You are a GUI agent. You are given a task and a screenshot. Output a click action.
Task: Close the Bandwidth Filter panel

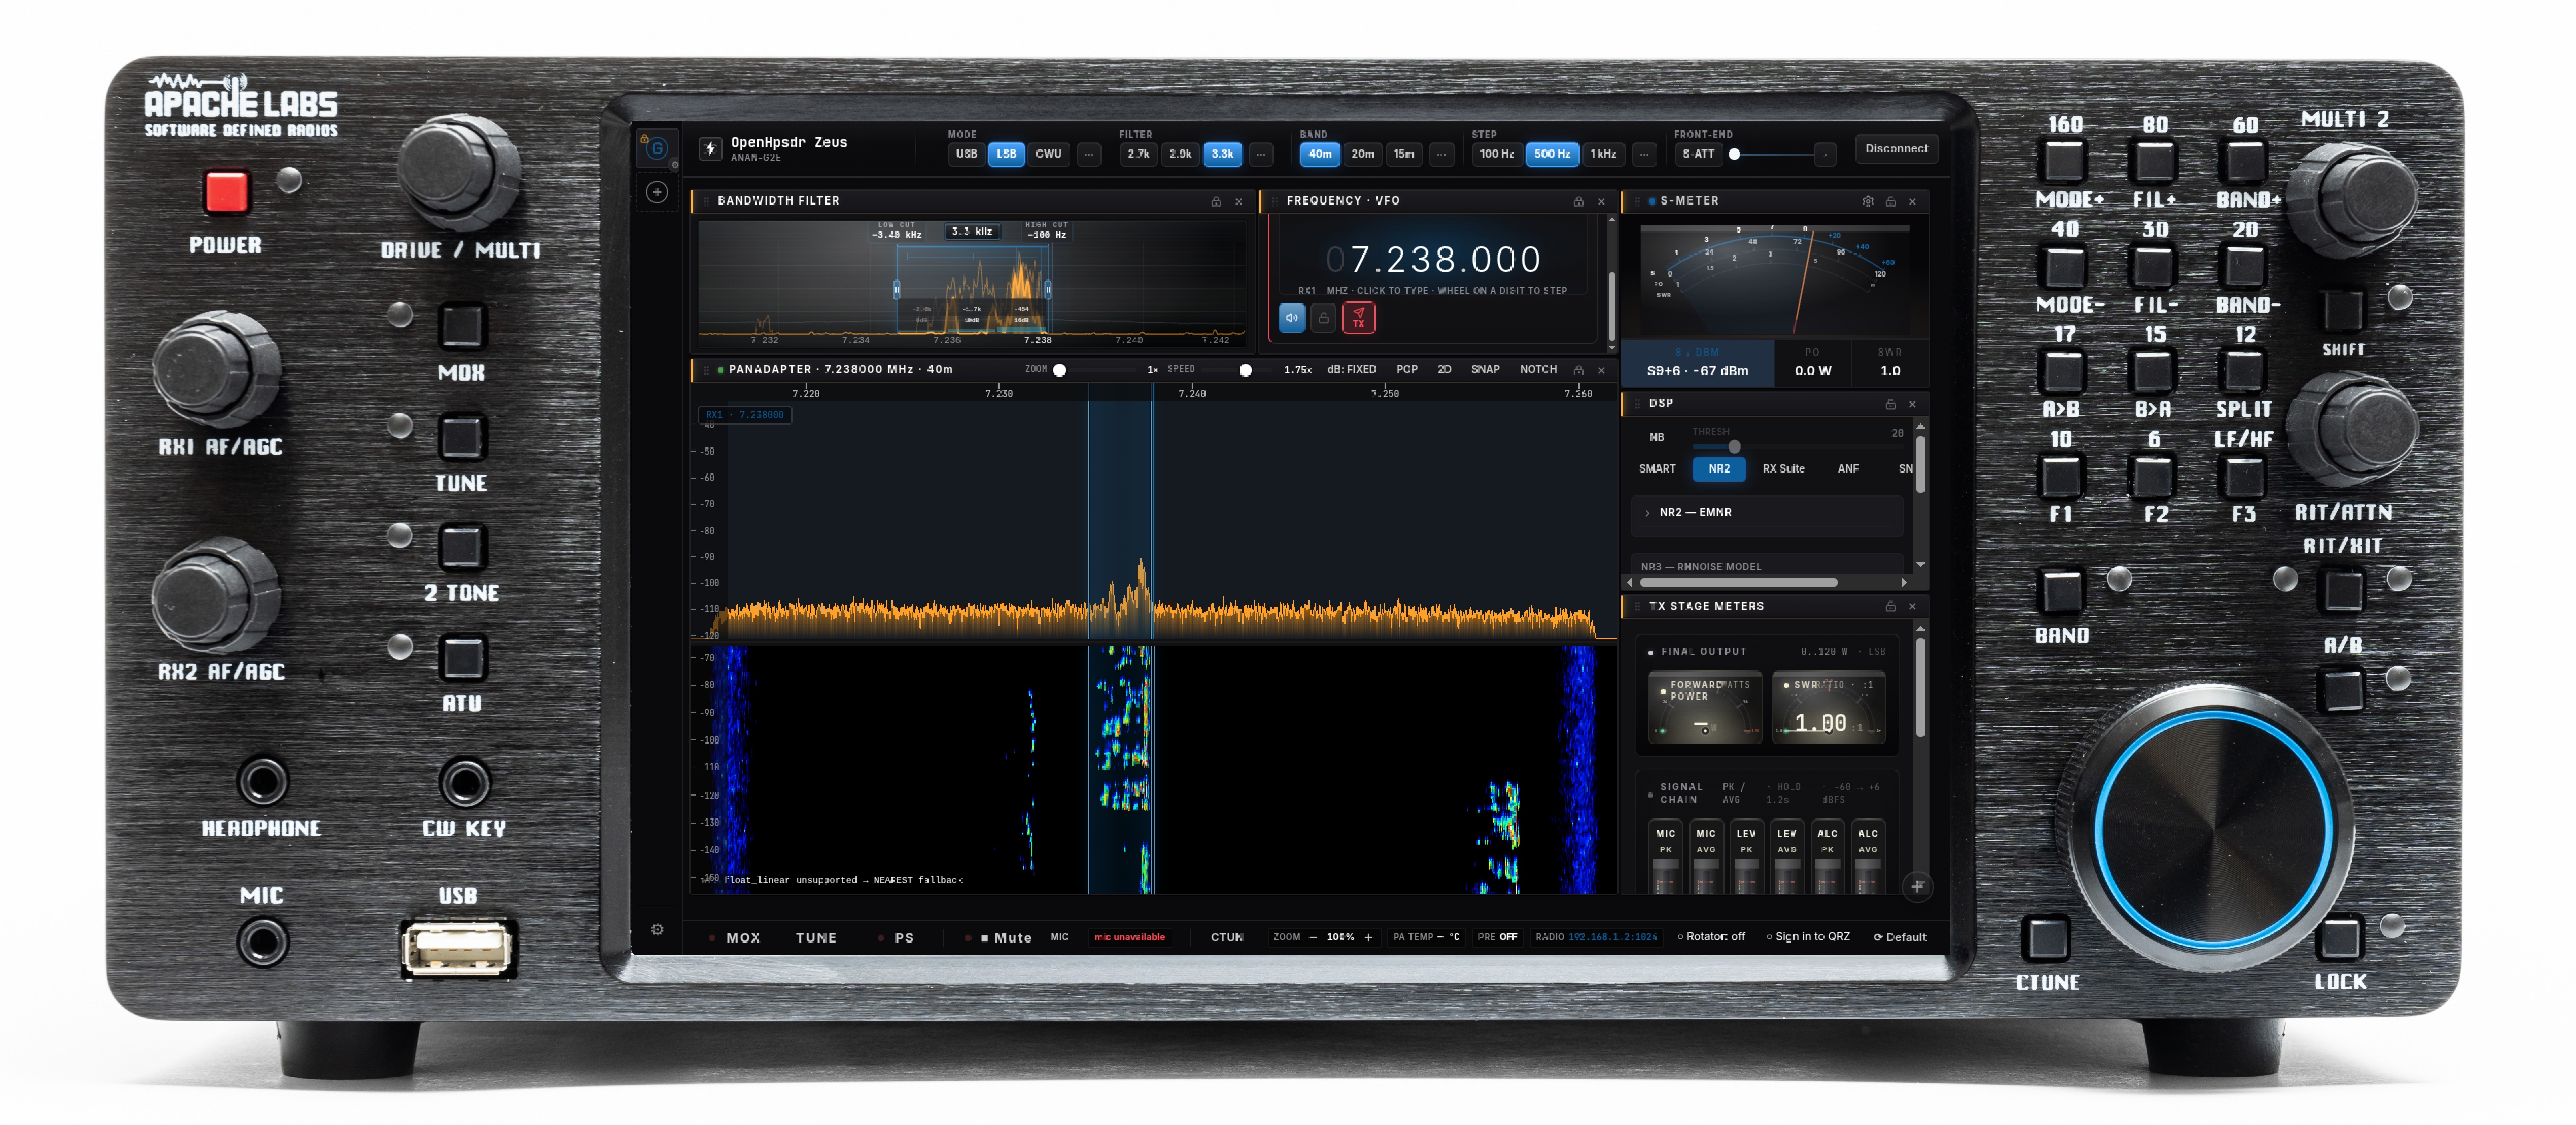[1239, 202]
